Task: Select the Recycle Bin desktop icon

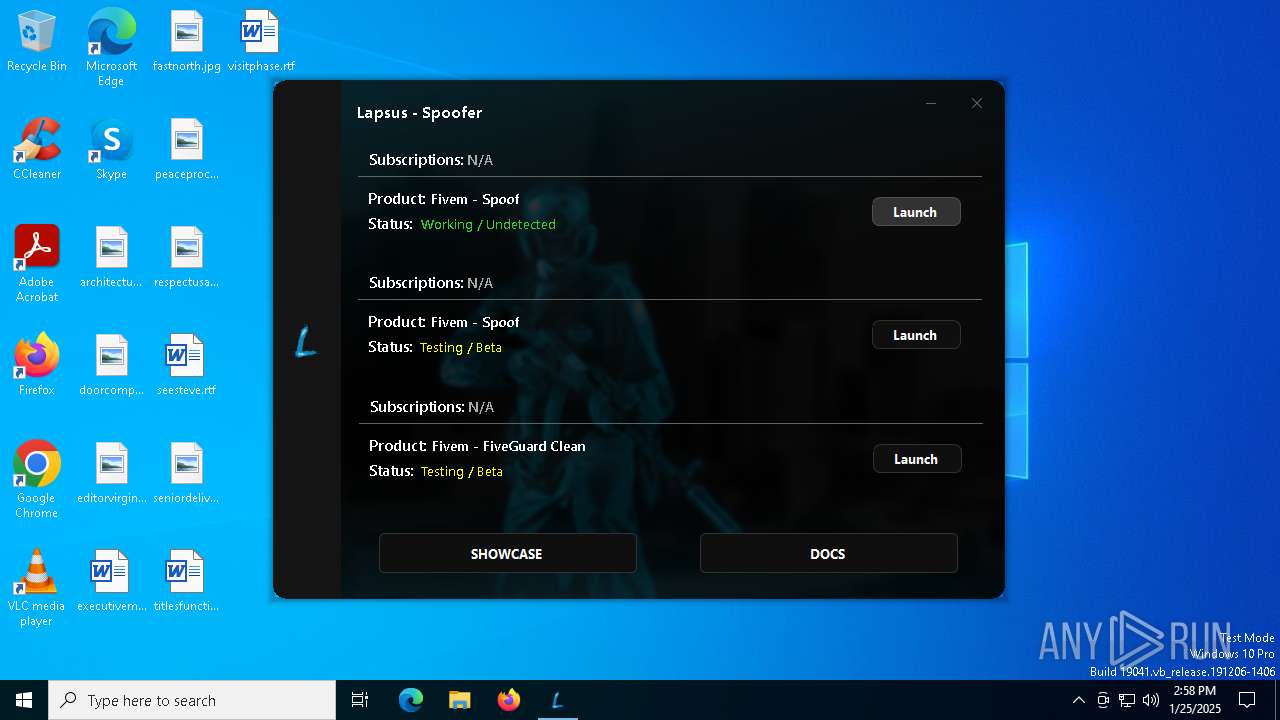Action: tap(37, 42)
